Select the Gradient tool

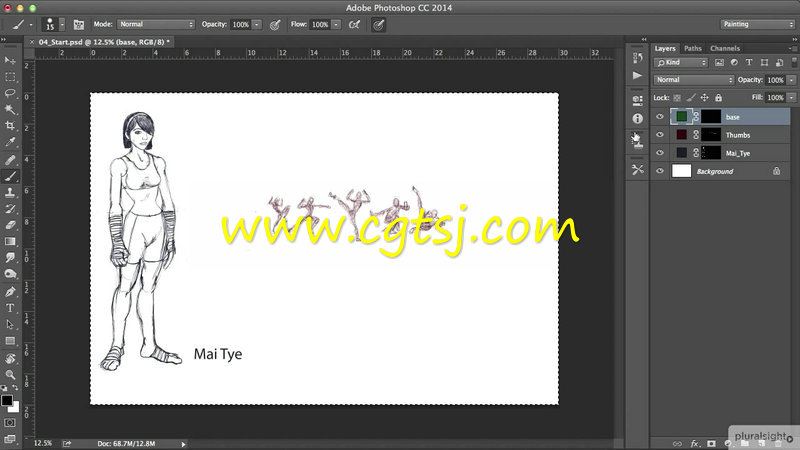click(x=10, y=241)
